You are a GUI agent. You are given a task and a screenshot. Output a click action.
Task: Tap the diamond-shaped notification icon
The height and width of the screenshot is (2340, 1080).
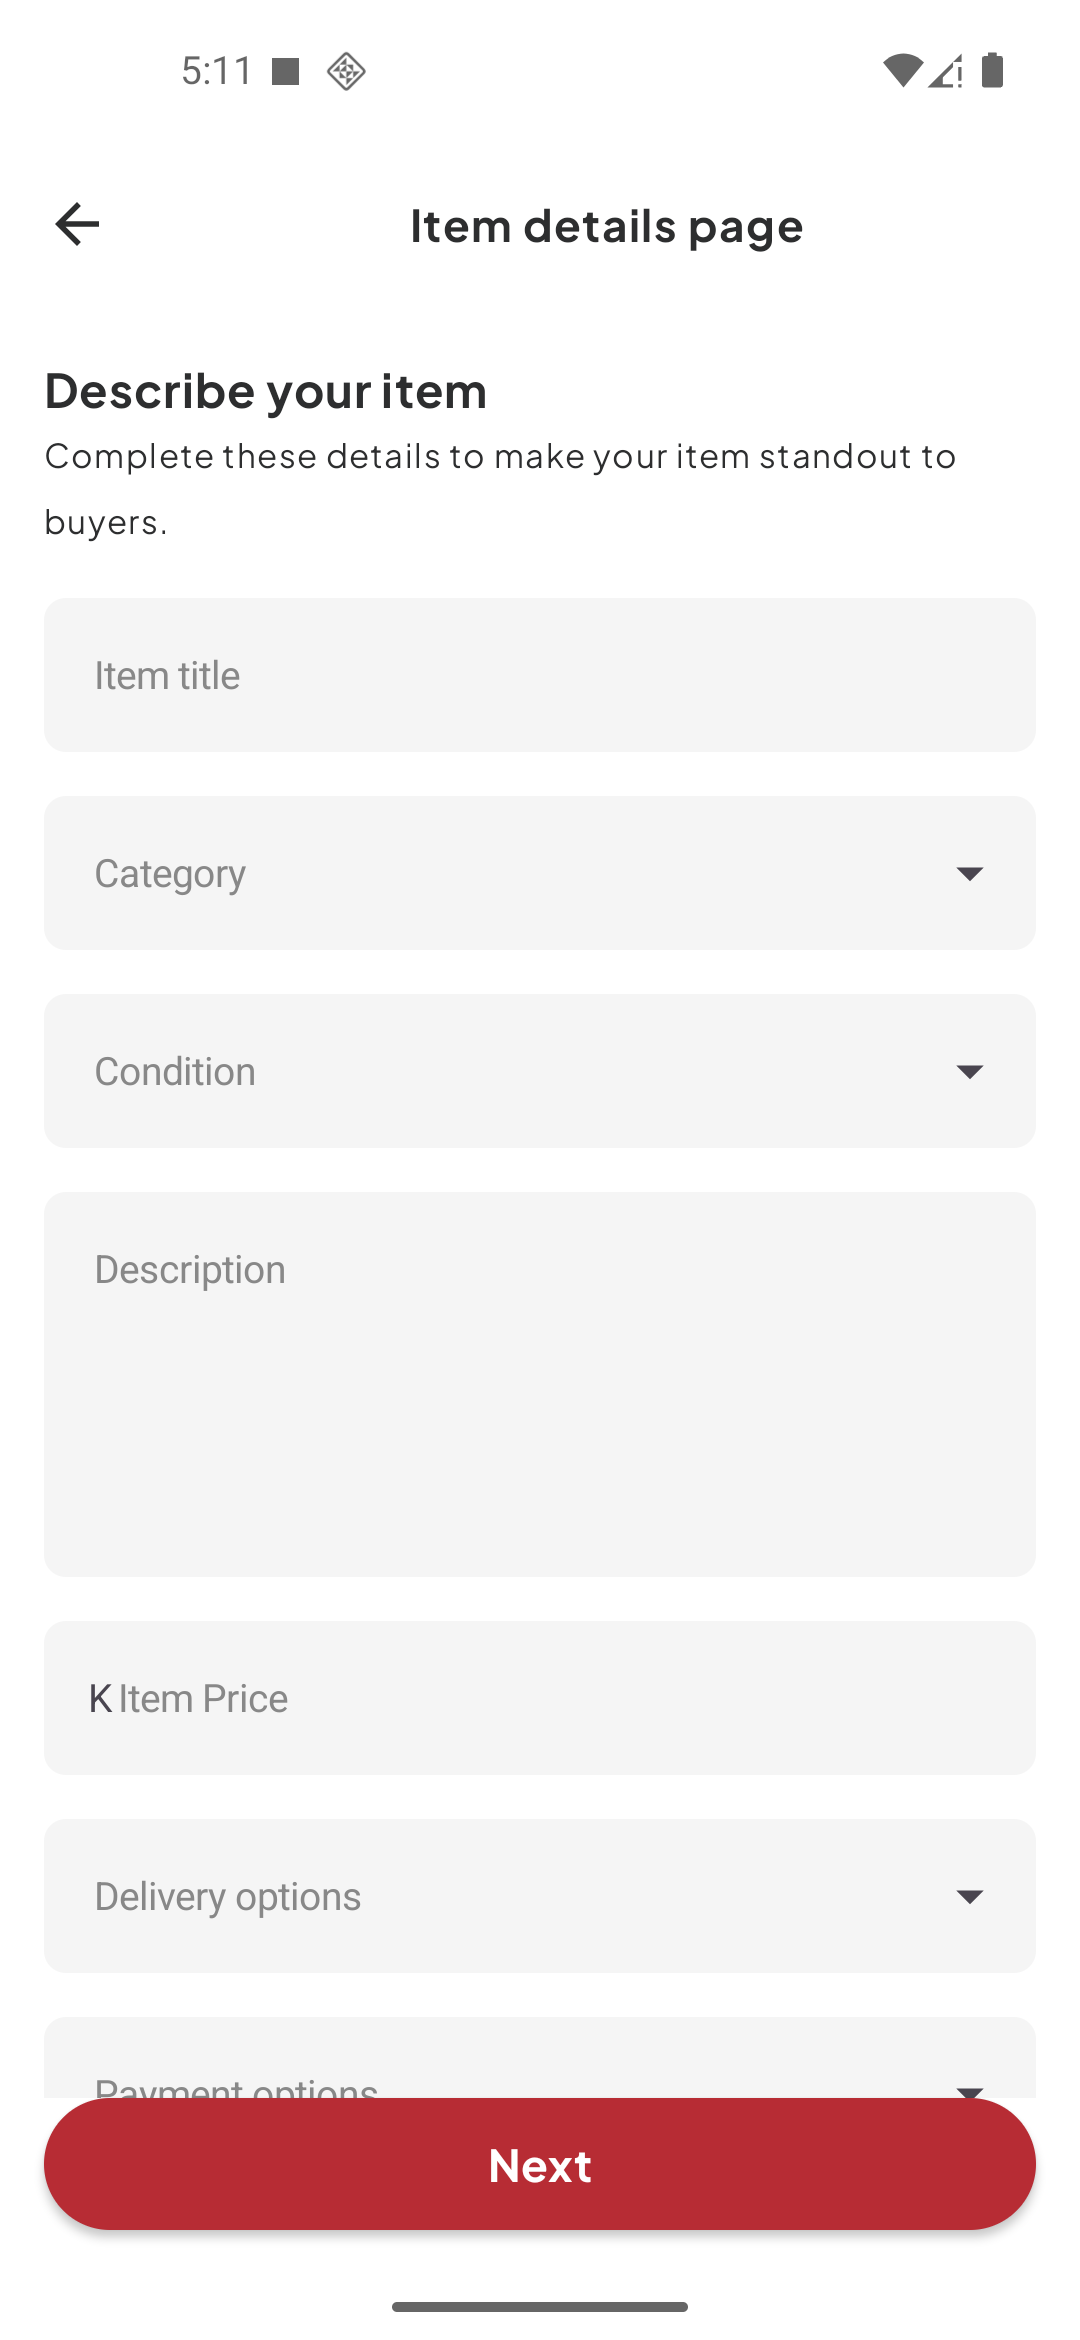tap(346, 71)
